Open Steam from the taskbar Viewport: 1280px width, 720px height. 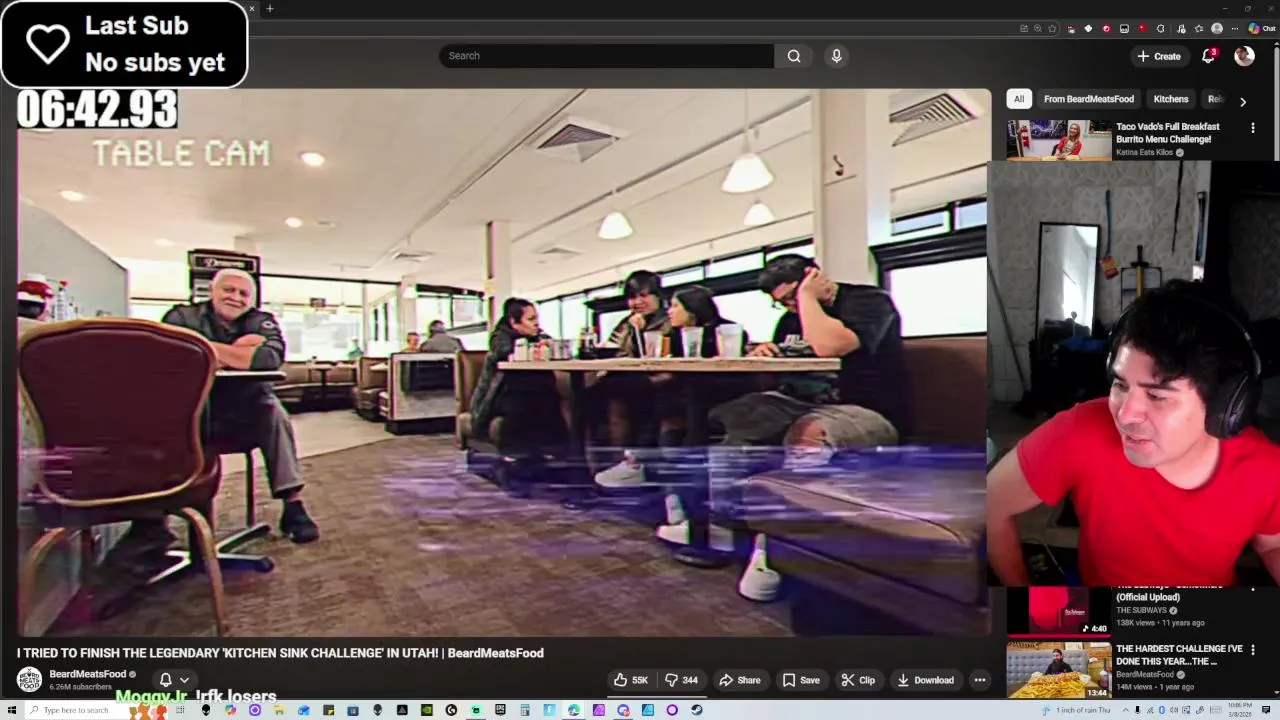(696, 710)
